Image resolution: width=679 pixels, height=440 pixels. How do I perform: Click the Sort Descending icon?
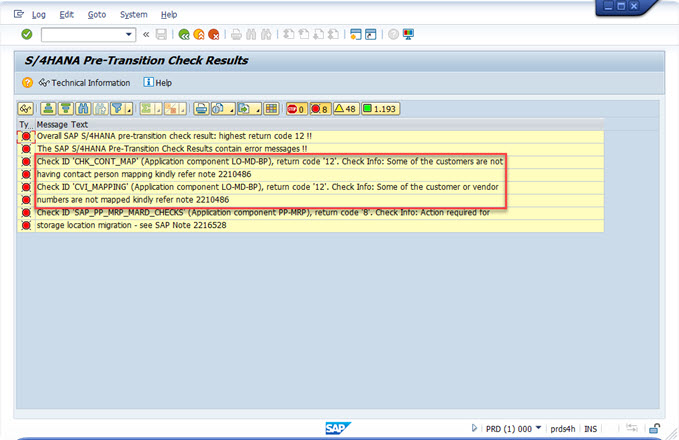[x=66, y=109]
